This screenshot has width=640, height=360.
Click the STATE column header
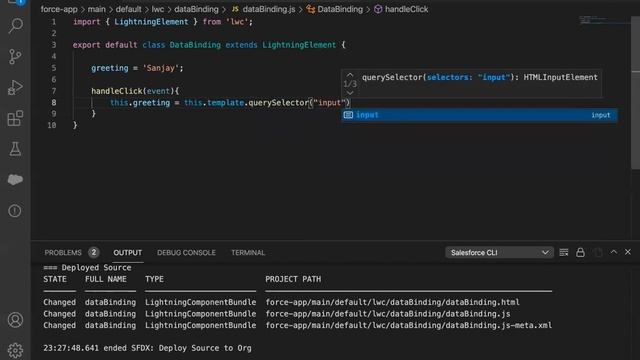(55, 279)
